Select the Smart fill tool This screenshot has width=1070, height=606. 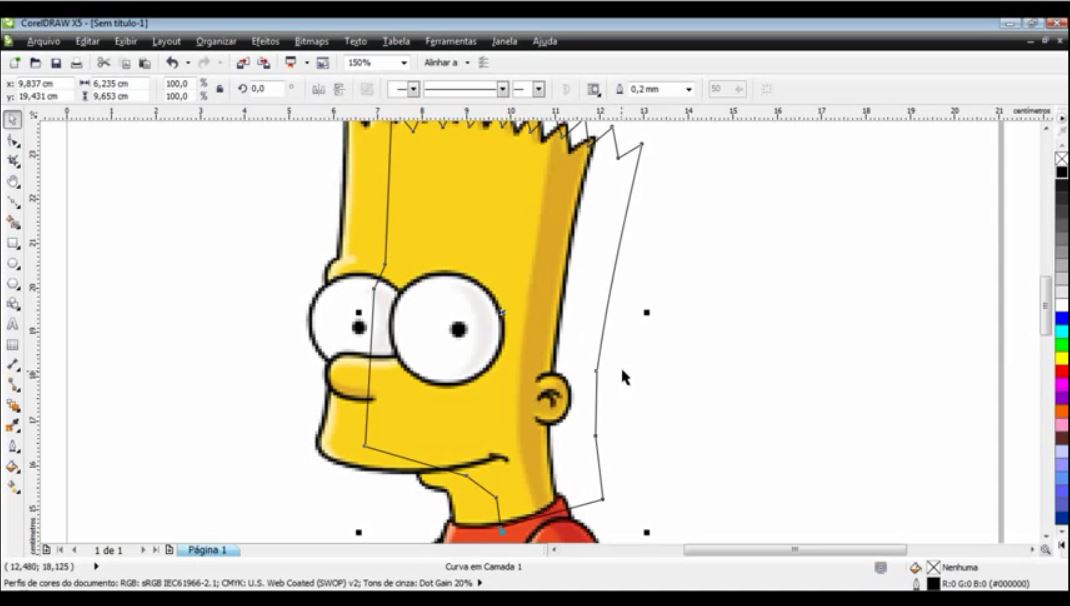[12, 222]
